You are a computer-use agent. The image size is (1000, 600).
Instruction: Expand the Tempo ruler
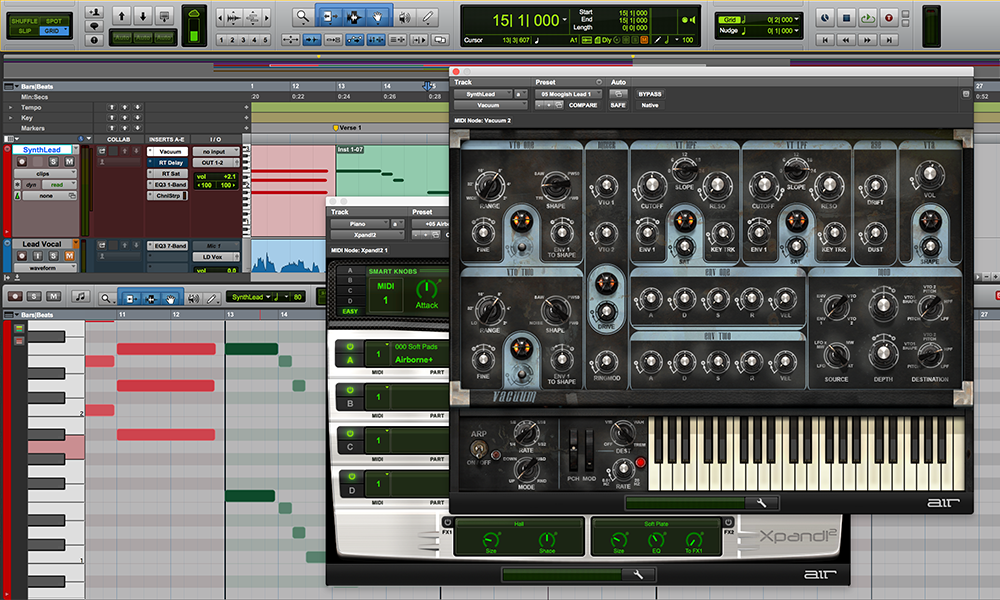(10, 107)
